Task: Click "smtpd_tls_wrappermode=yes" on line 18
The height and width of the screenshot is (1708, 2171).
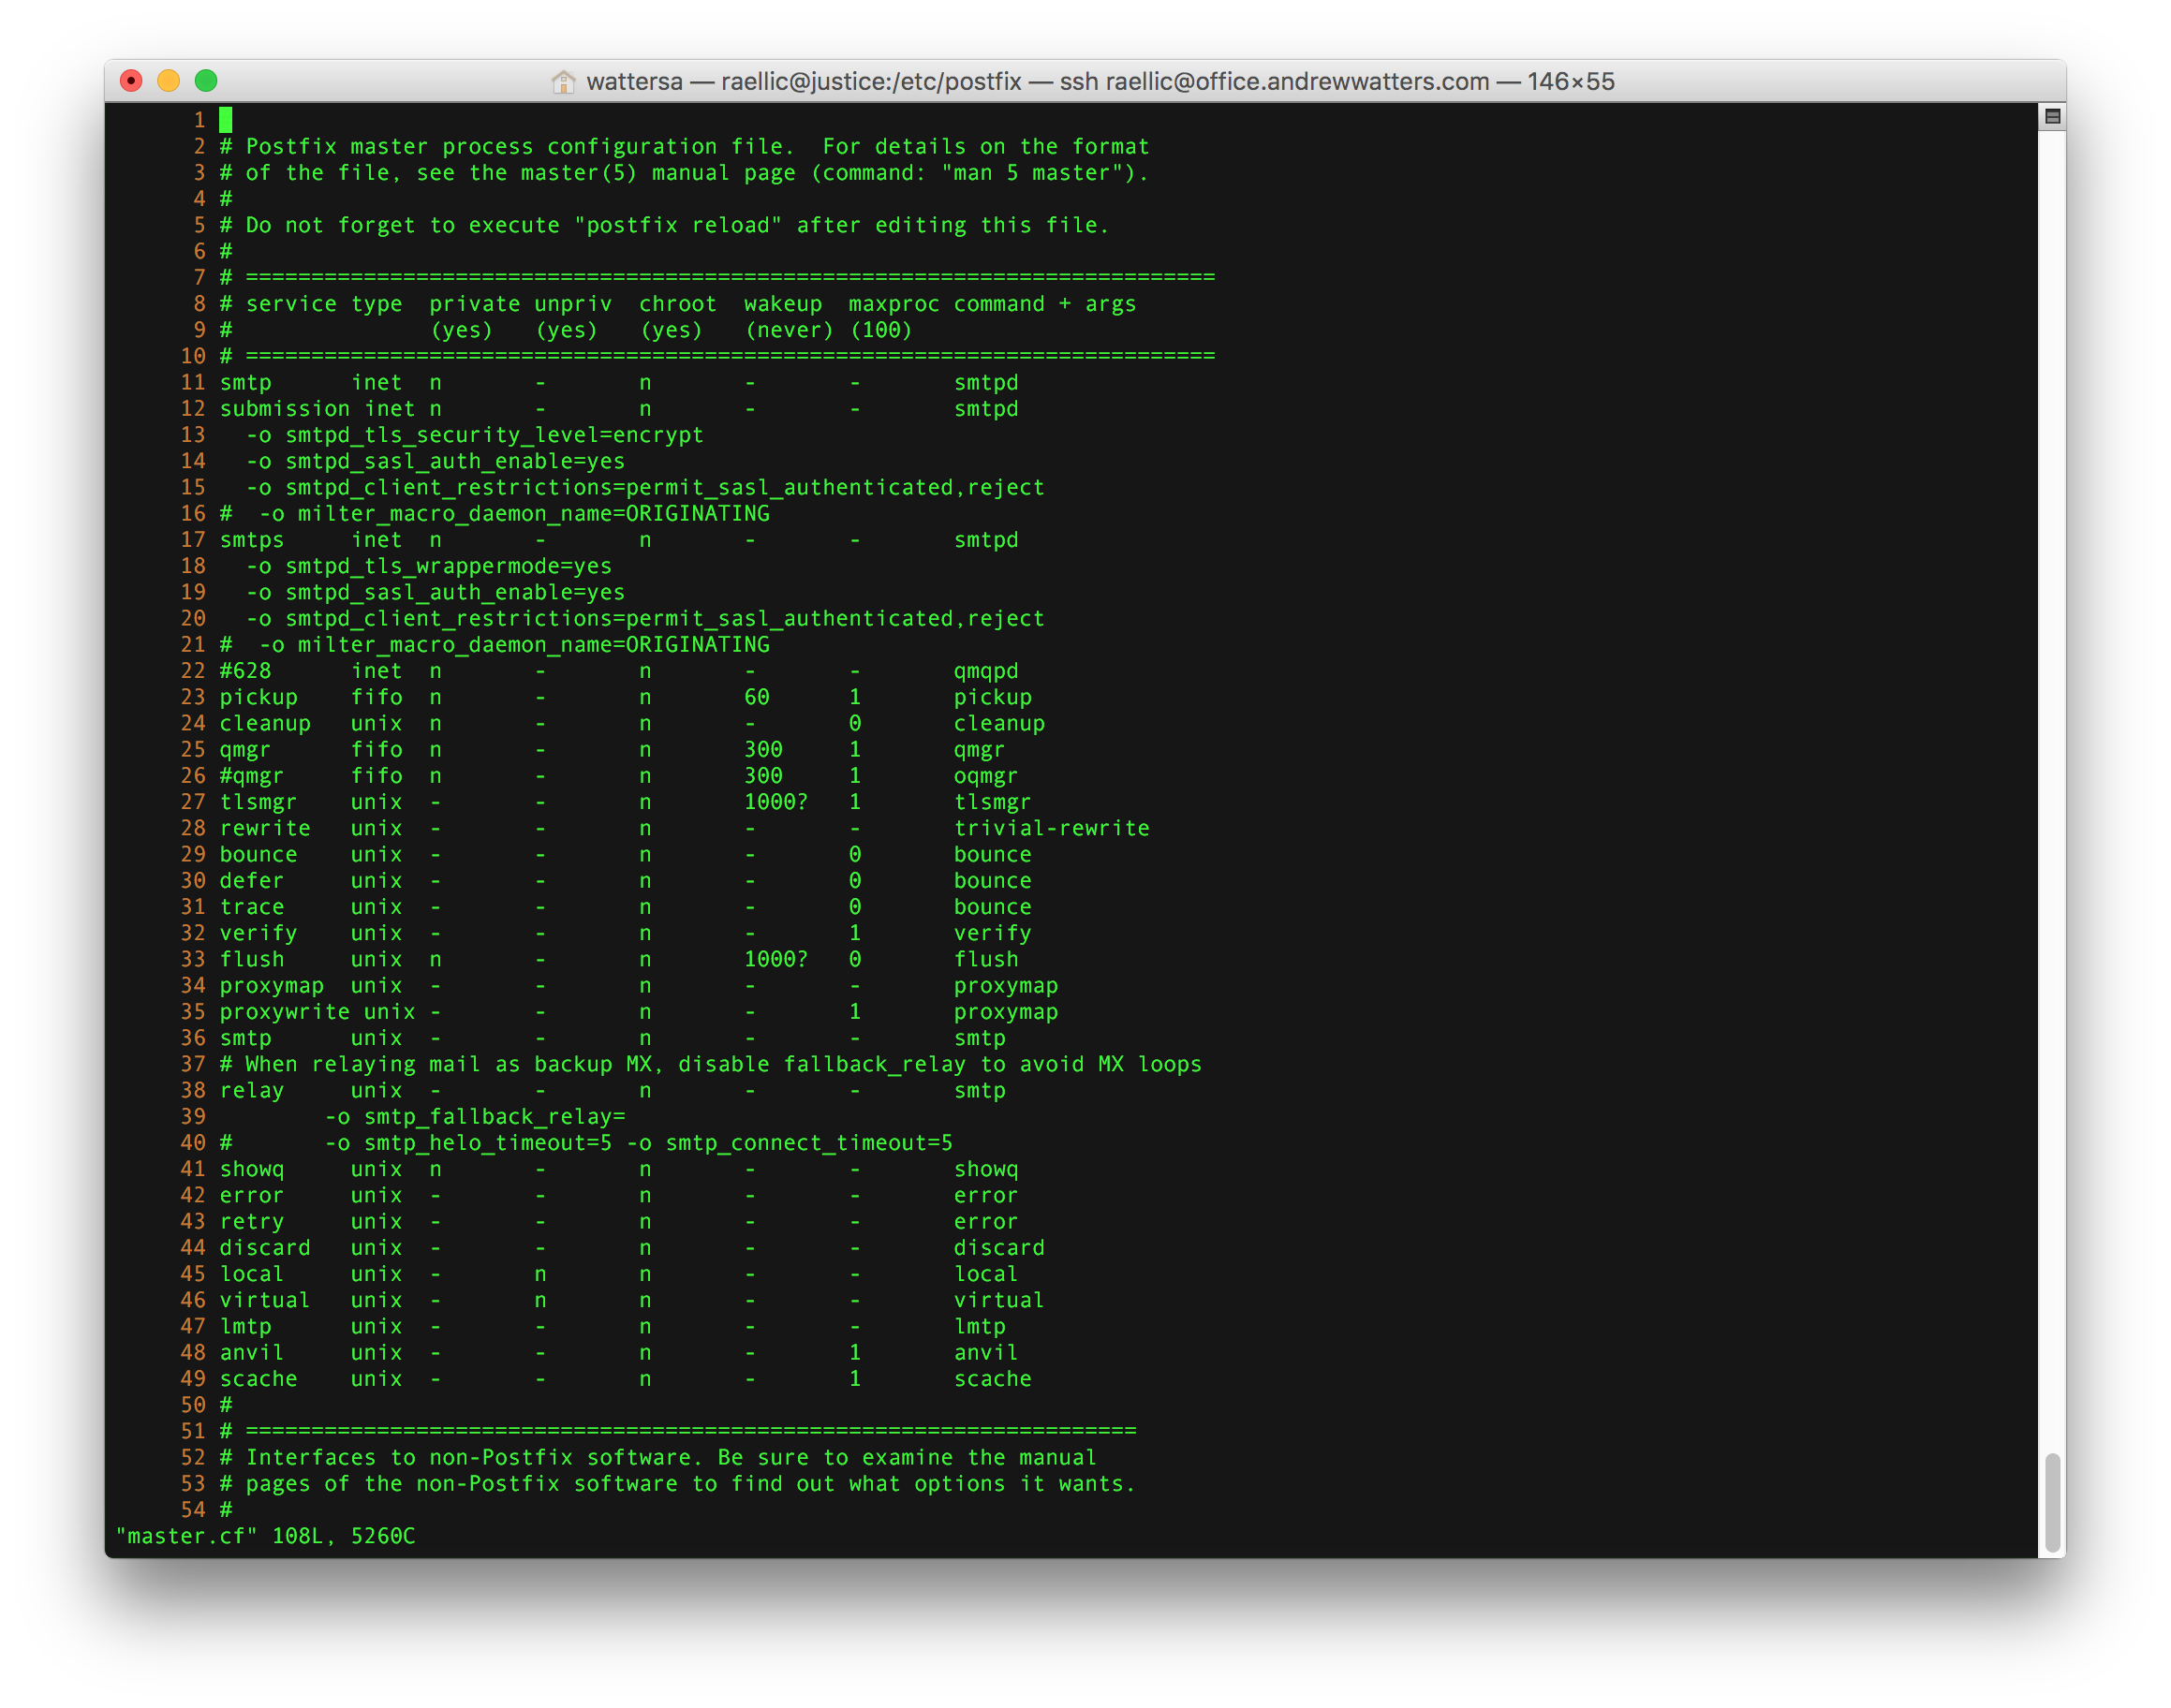Action: click(x=448, y=566)
